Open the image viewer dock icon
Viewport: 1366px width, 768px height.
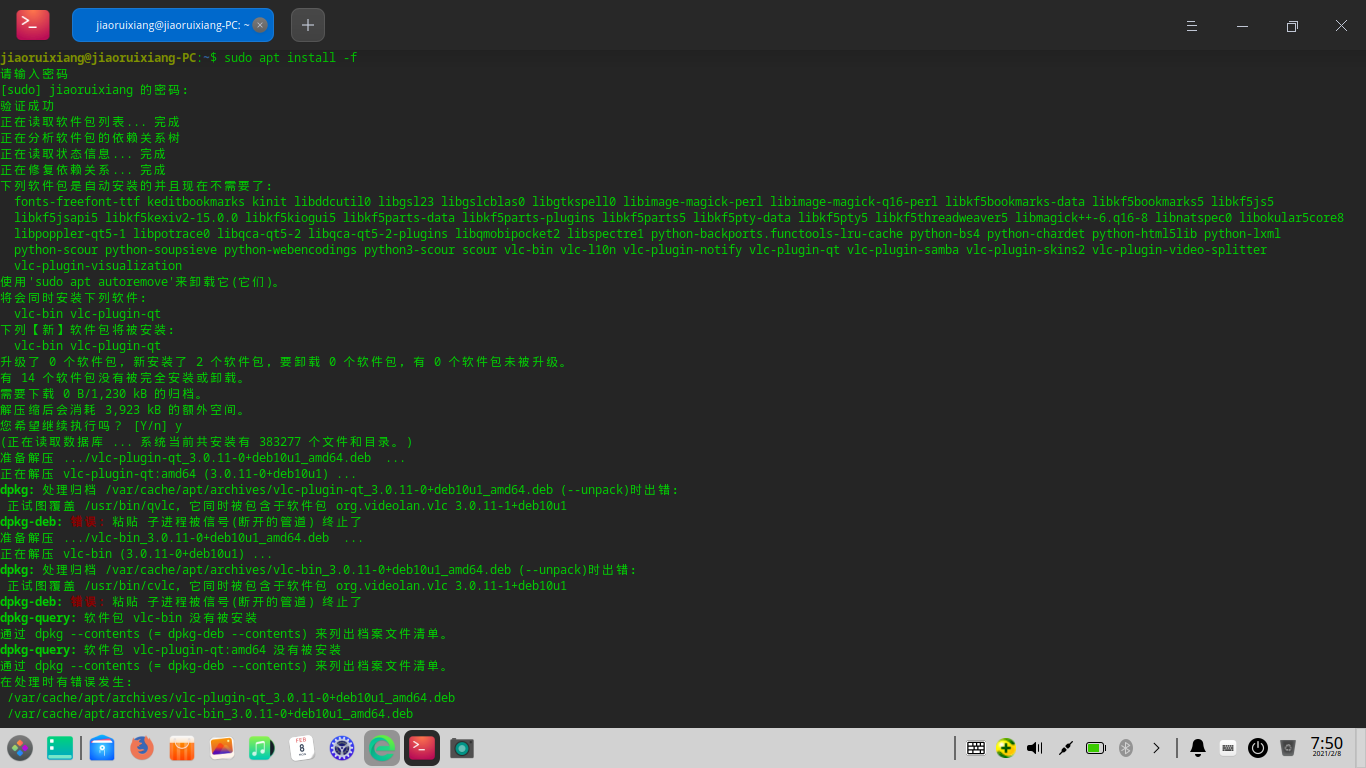(221, 748)
